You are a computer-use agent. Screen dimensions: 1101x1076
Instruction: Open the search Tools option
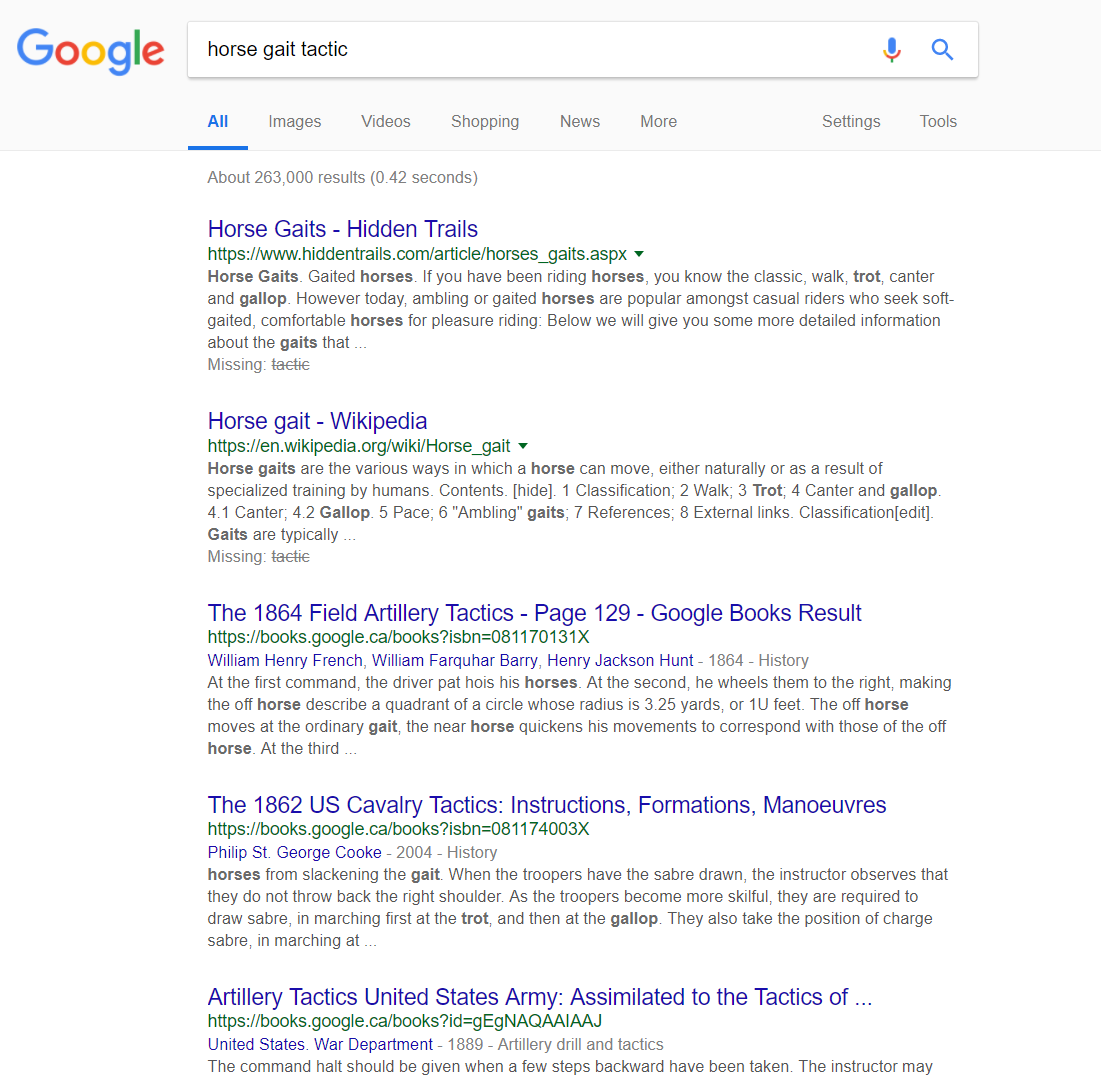(937, 122)
